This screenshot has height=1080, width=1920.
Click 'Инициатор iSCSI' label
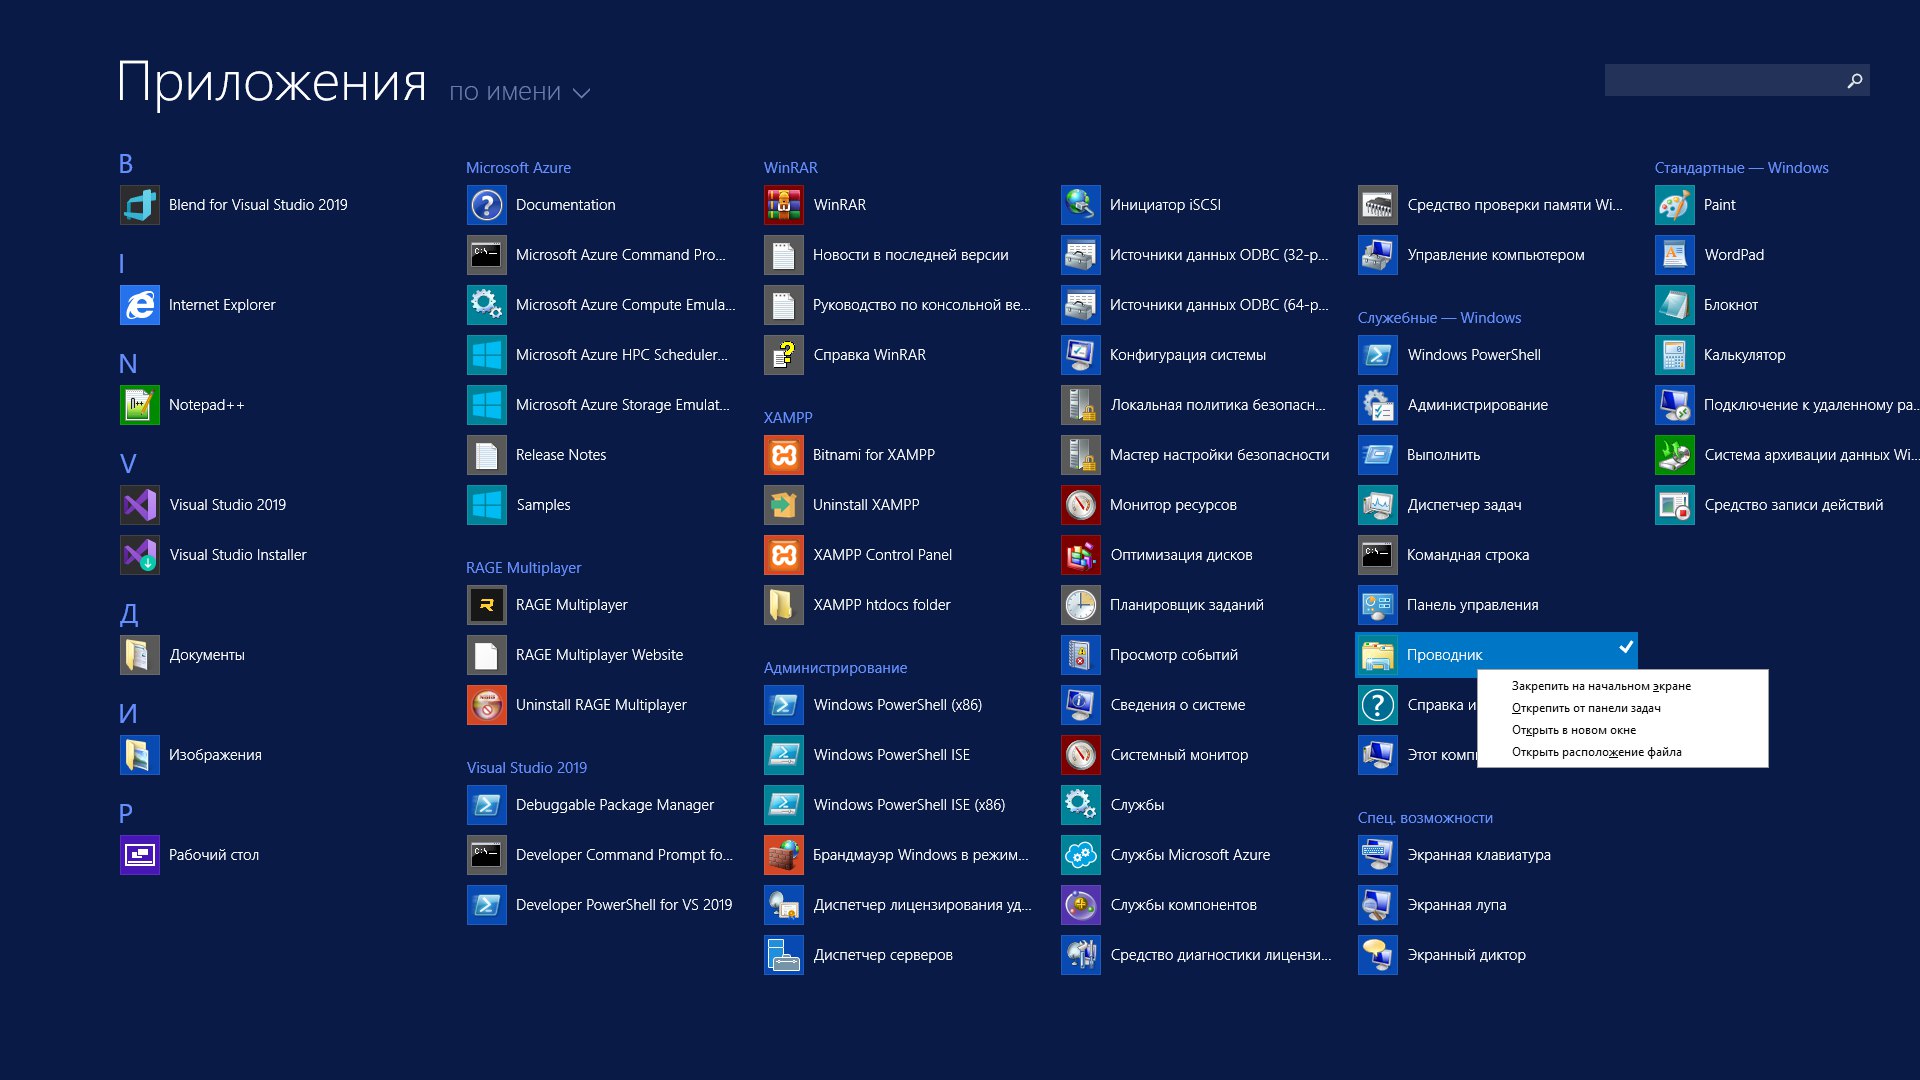pos(1165,205)
